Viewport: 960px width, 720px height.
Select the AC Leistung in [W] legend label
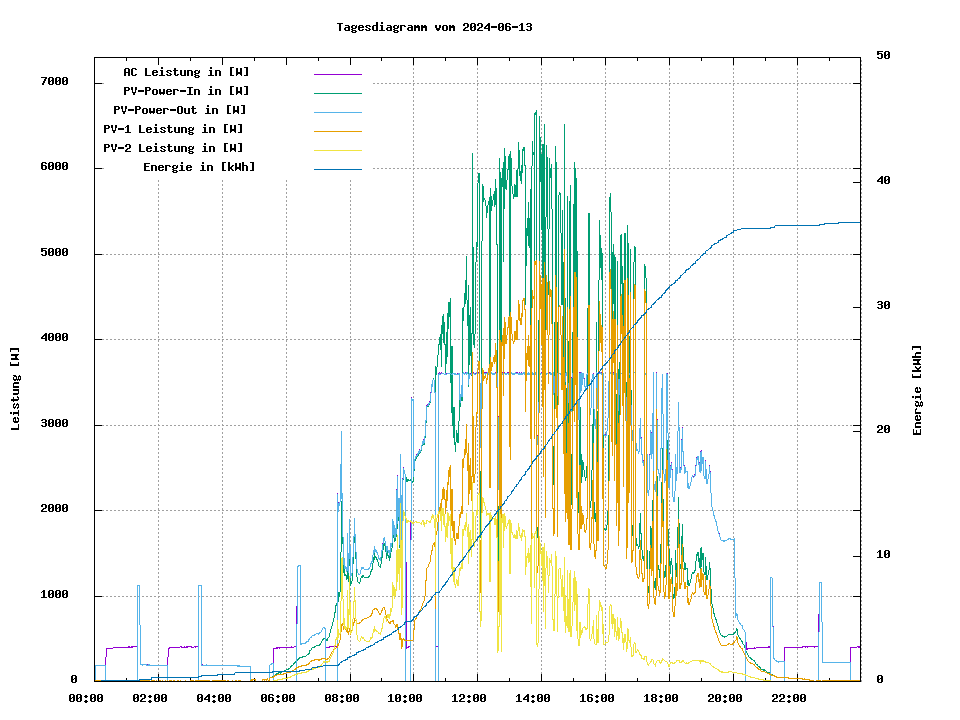[186, 72]
